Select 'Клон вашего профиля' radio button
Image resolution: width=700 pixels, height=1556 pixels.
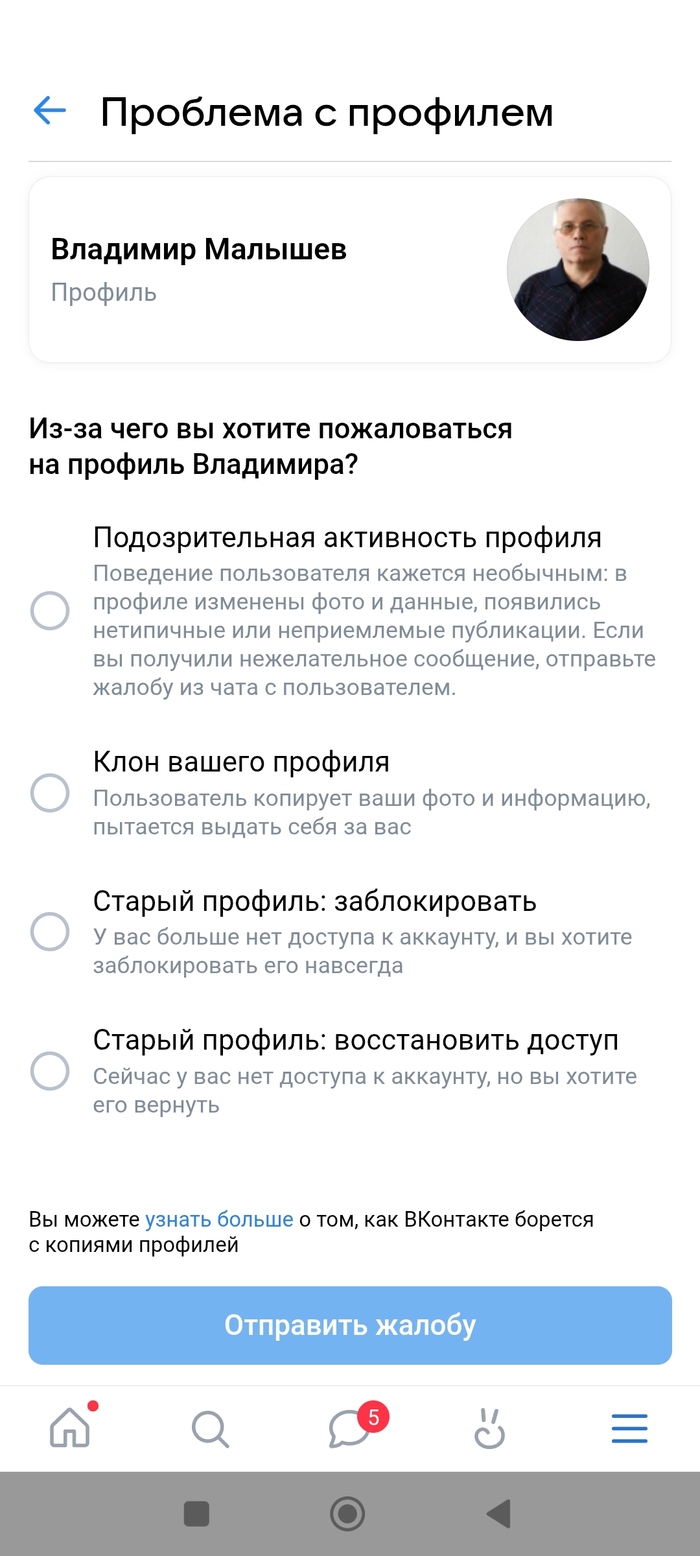(x=50, y=793)
